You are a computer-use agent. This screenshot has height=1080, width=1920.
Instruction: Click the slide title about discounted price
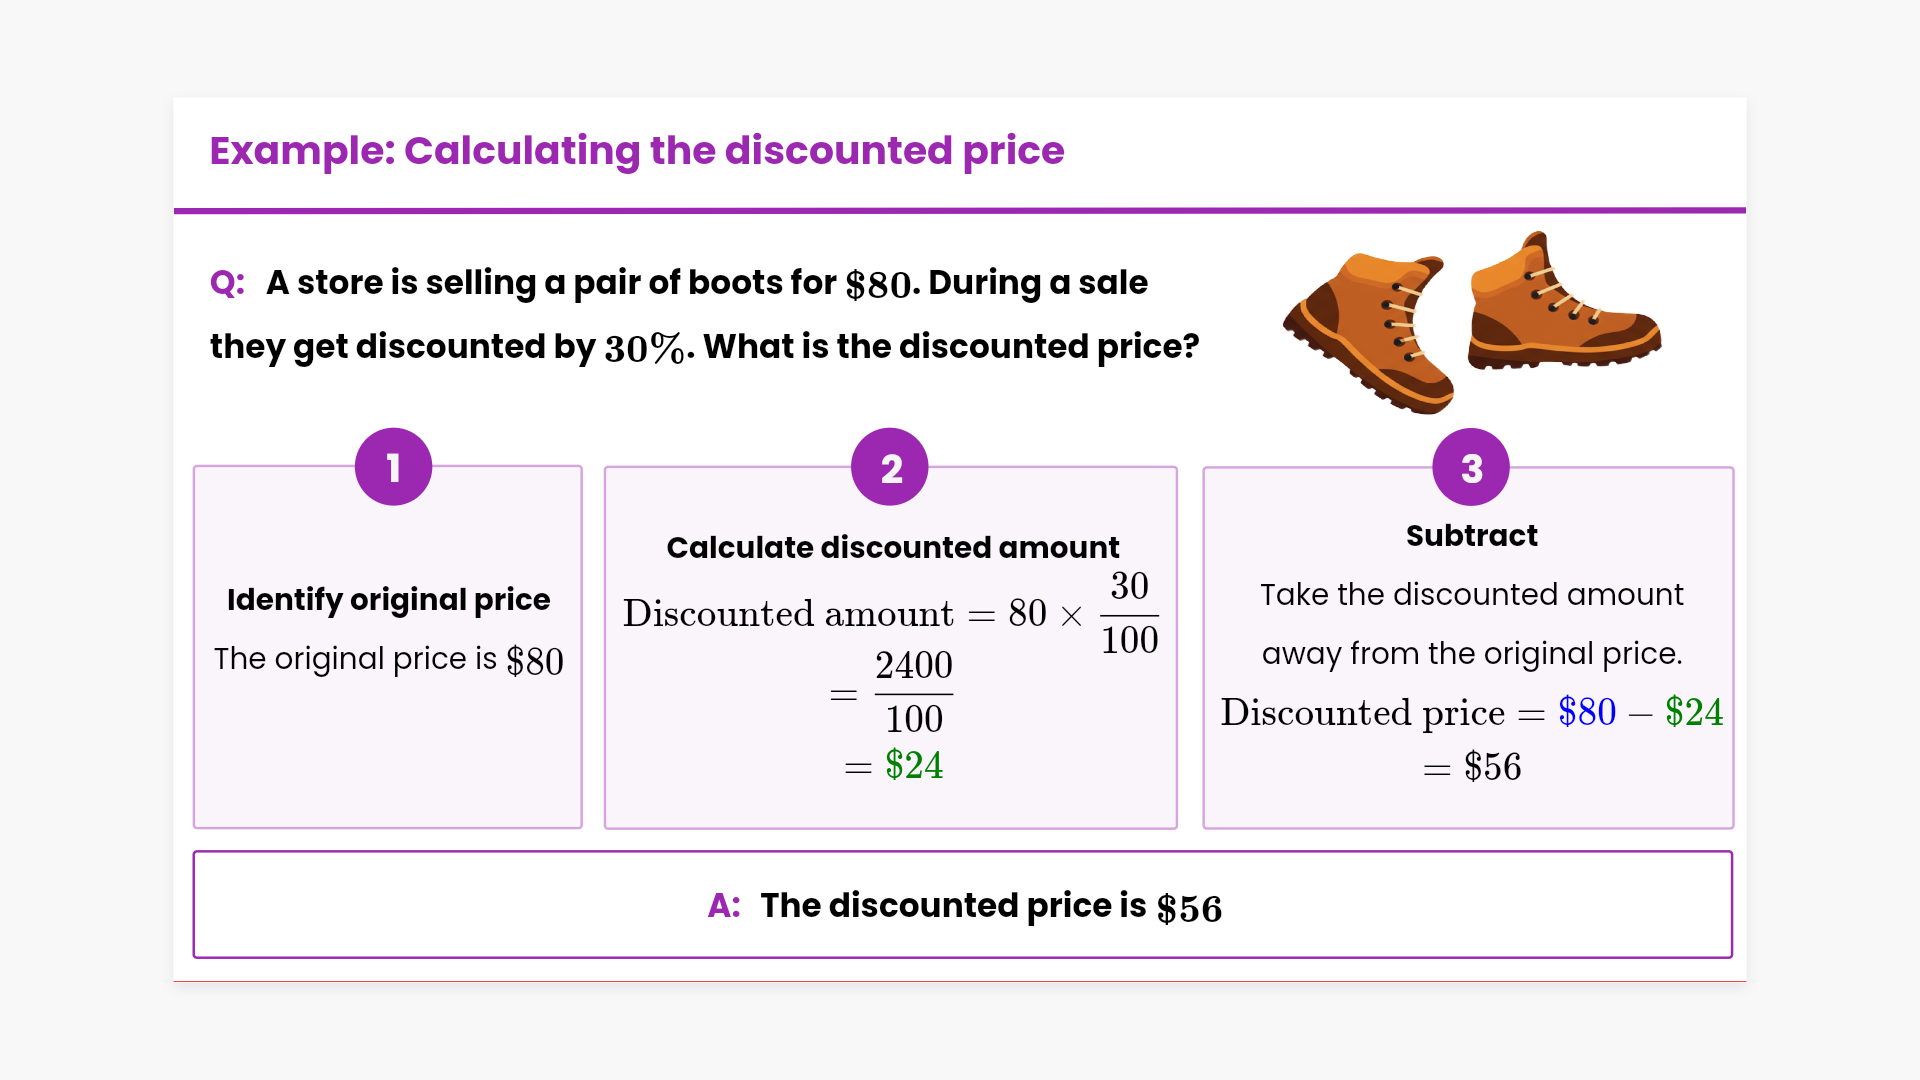pyautogui.click(x=637, y=151)
